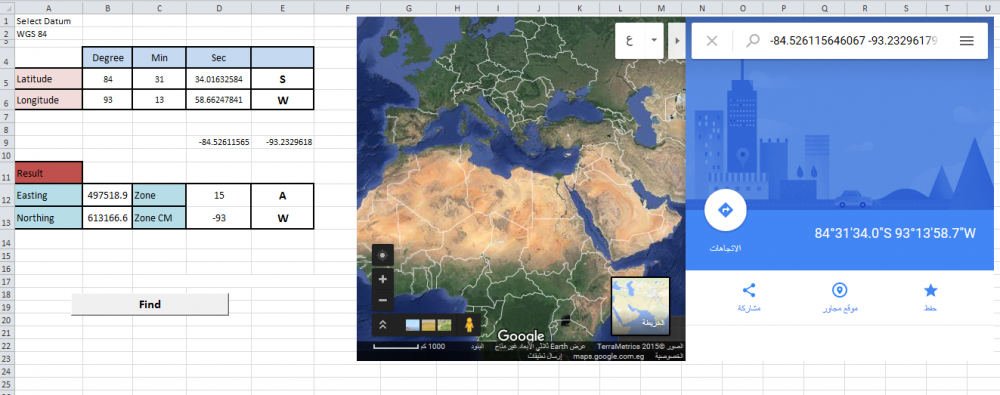The image size is (1000, 395).
Task: Select column F header
Action: pos(347,7)
